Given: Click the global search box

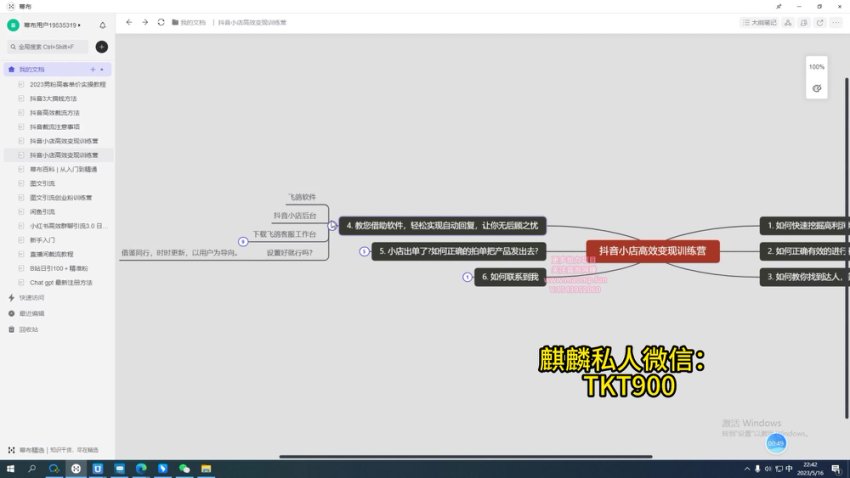Looking at the screenshot, I should coord(48,47).
